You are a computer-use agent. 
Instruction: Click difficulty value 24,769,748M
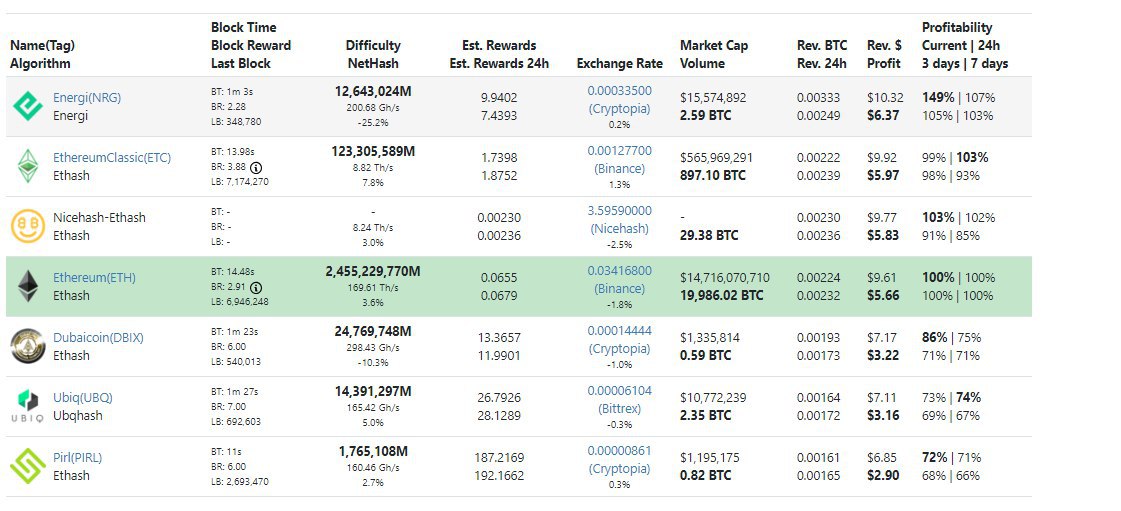pos(373,332)
